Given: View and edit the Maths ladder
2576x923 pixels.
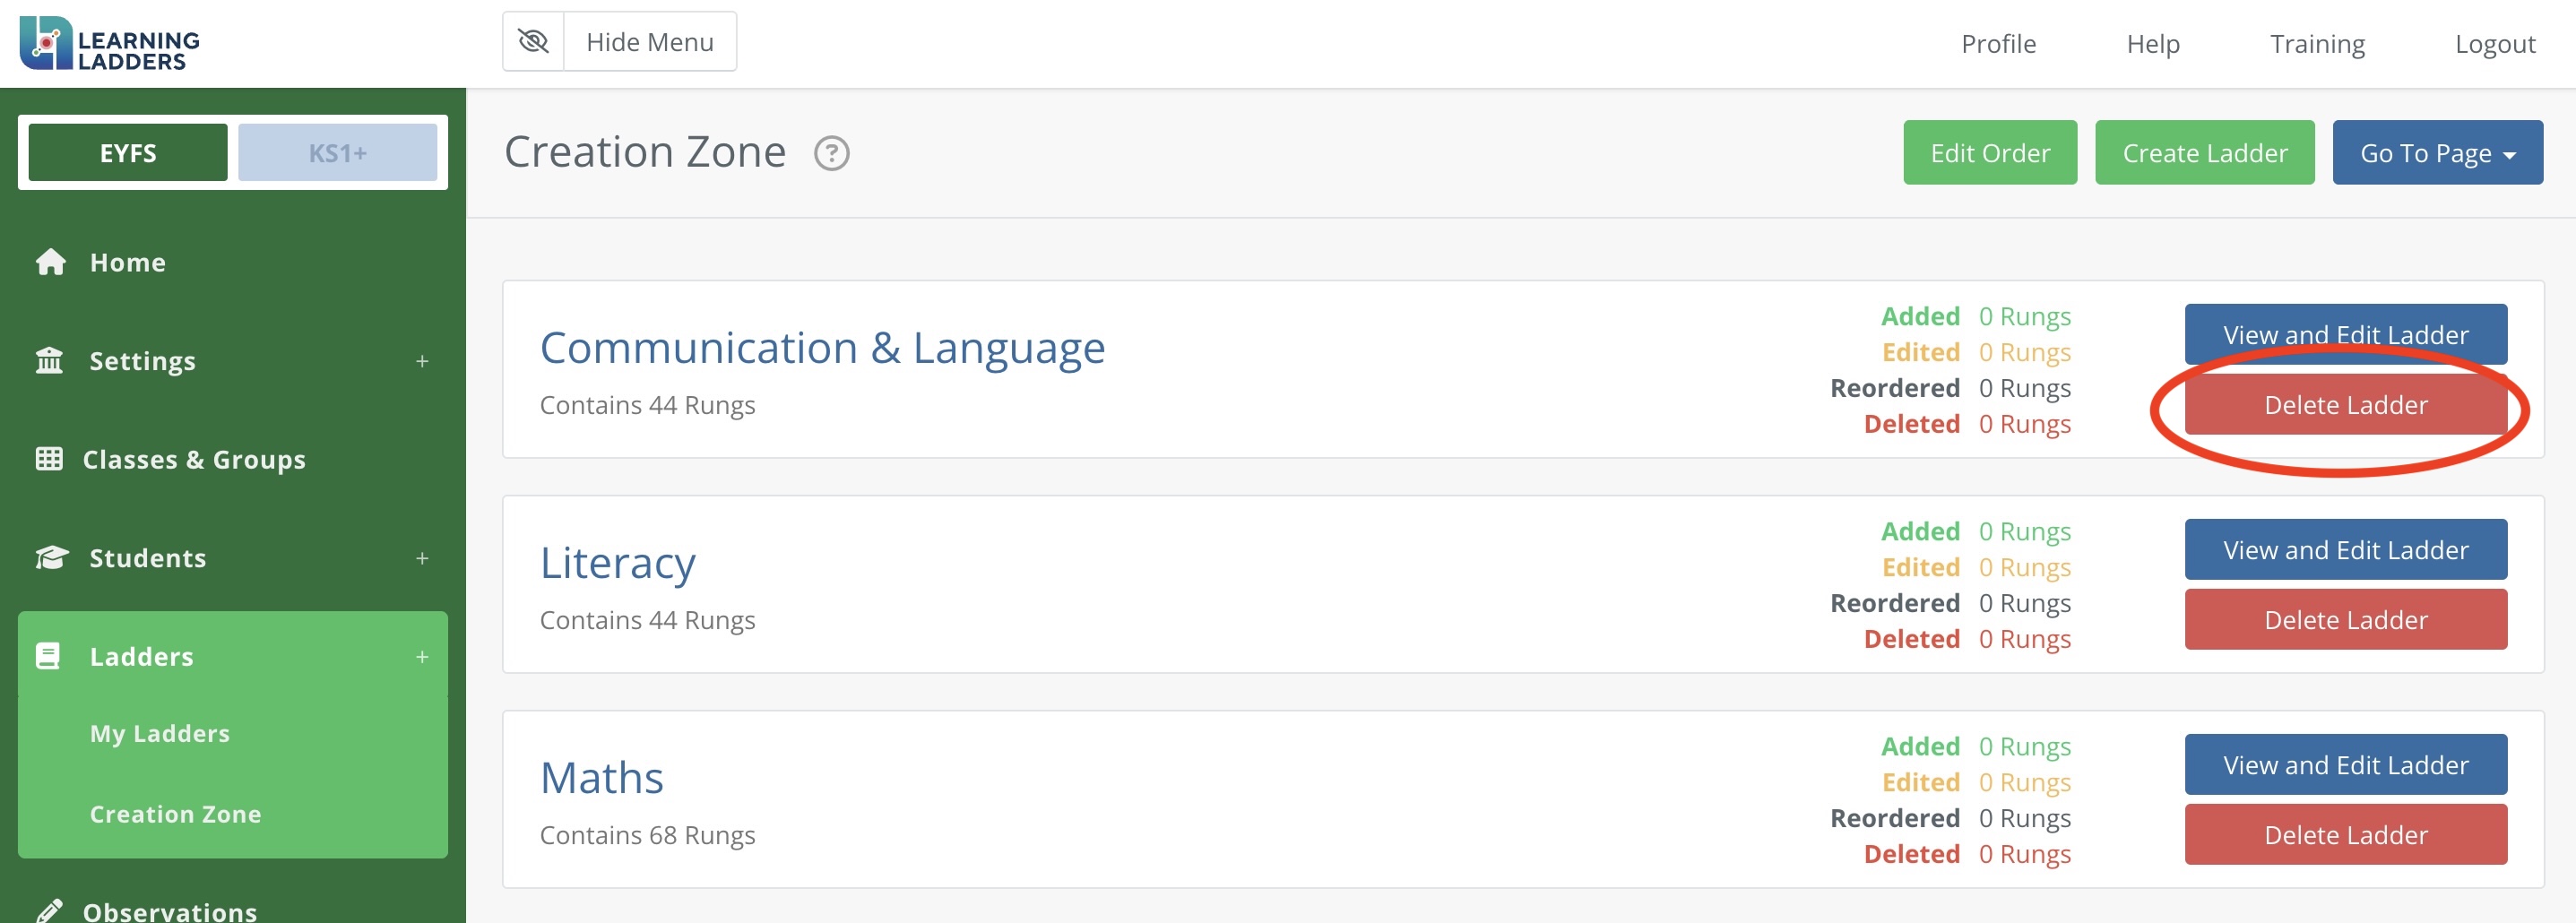Looking at the screenshot, I should [x=2344, y=765].
